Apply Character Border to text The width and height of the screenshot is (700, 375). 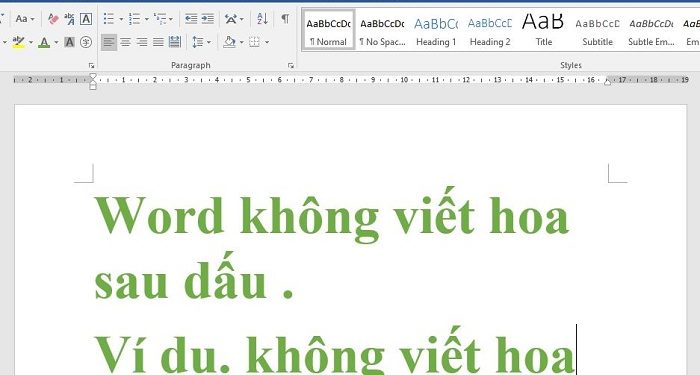point(86,19)
